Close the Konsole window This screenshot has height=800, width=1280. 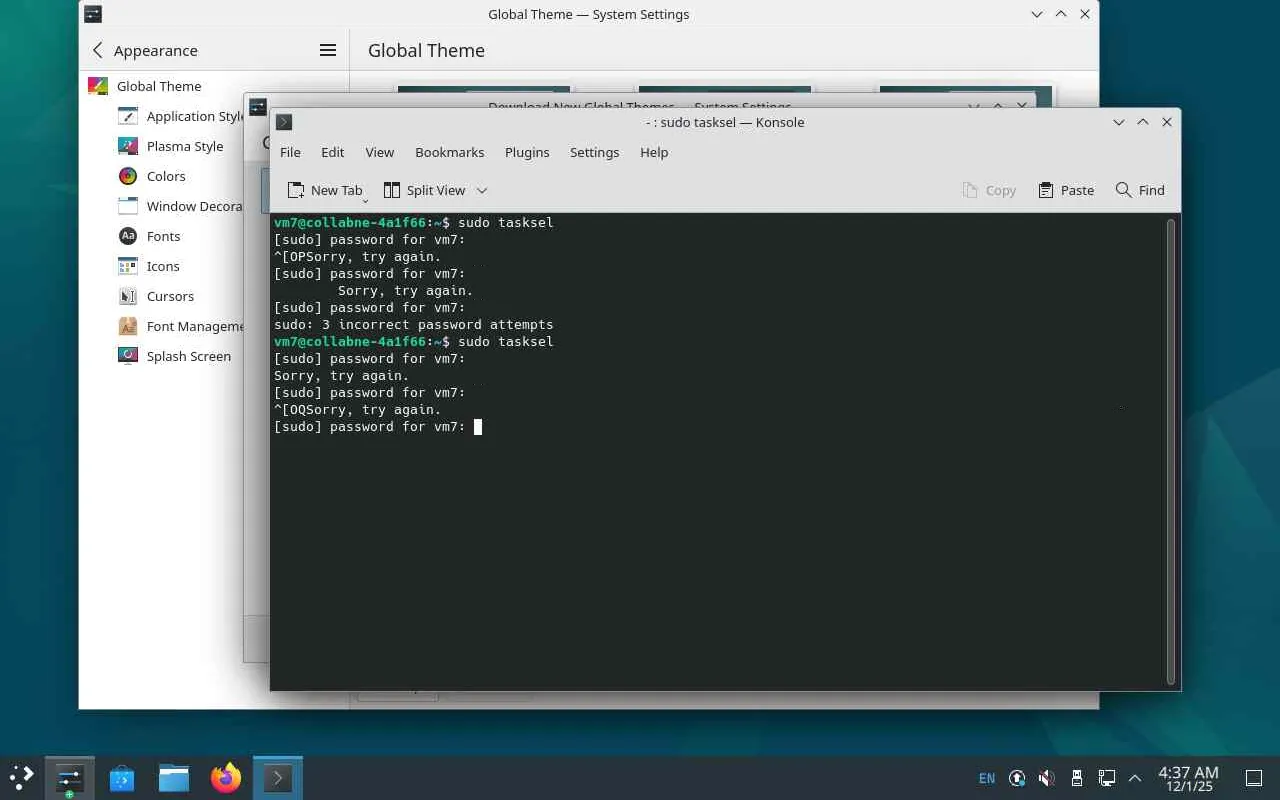tap(1167, 122)
